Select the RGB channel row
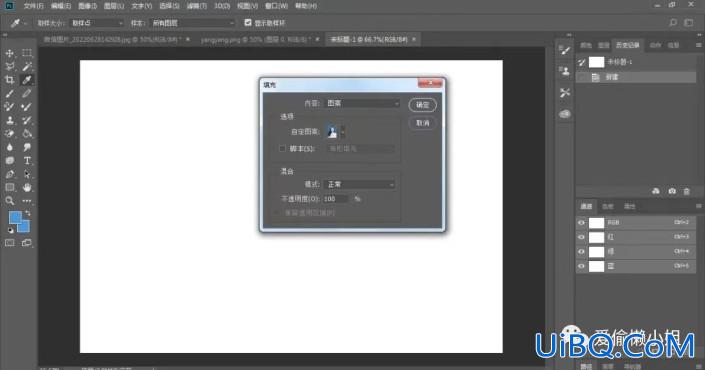The height and width of the screenshot is (370, 705). pos(636,223)
